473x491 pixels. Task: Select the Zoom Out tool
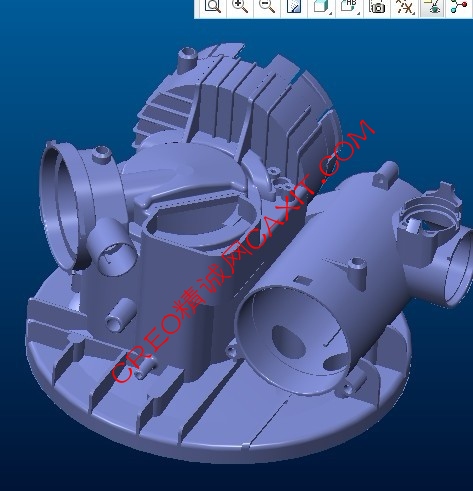tap(267, 6)
